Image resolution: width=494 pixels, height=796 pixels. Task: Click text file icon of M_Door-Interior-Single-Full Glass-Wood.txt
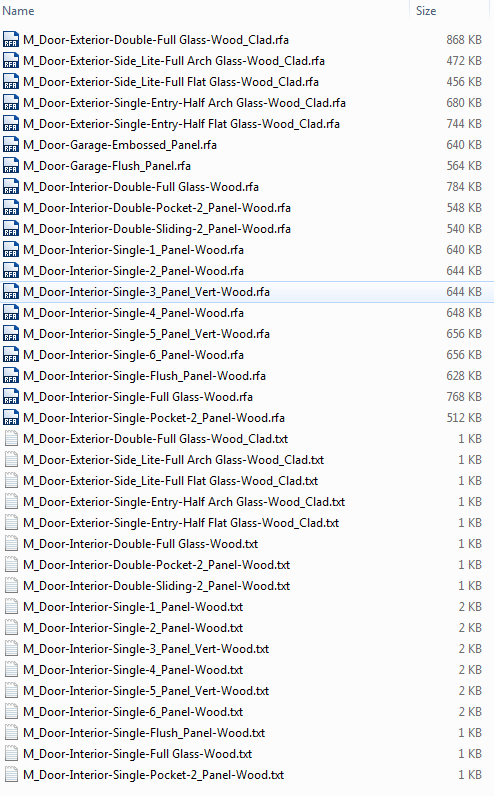pyautogui.click(x=11, y=754)
